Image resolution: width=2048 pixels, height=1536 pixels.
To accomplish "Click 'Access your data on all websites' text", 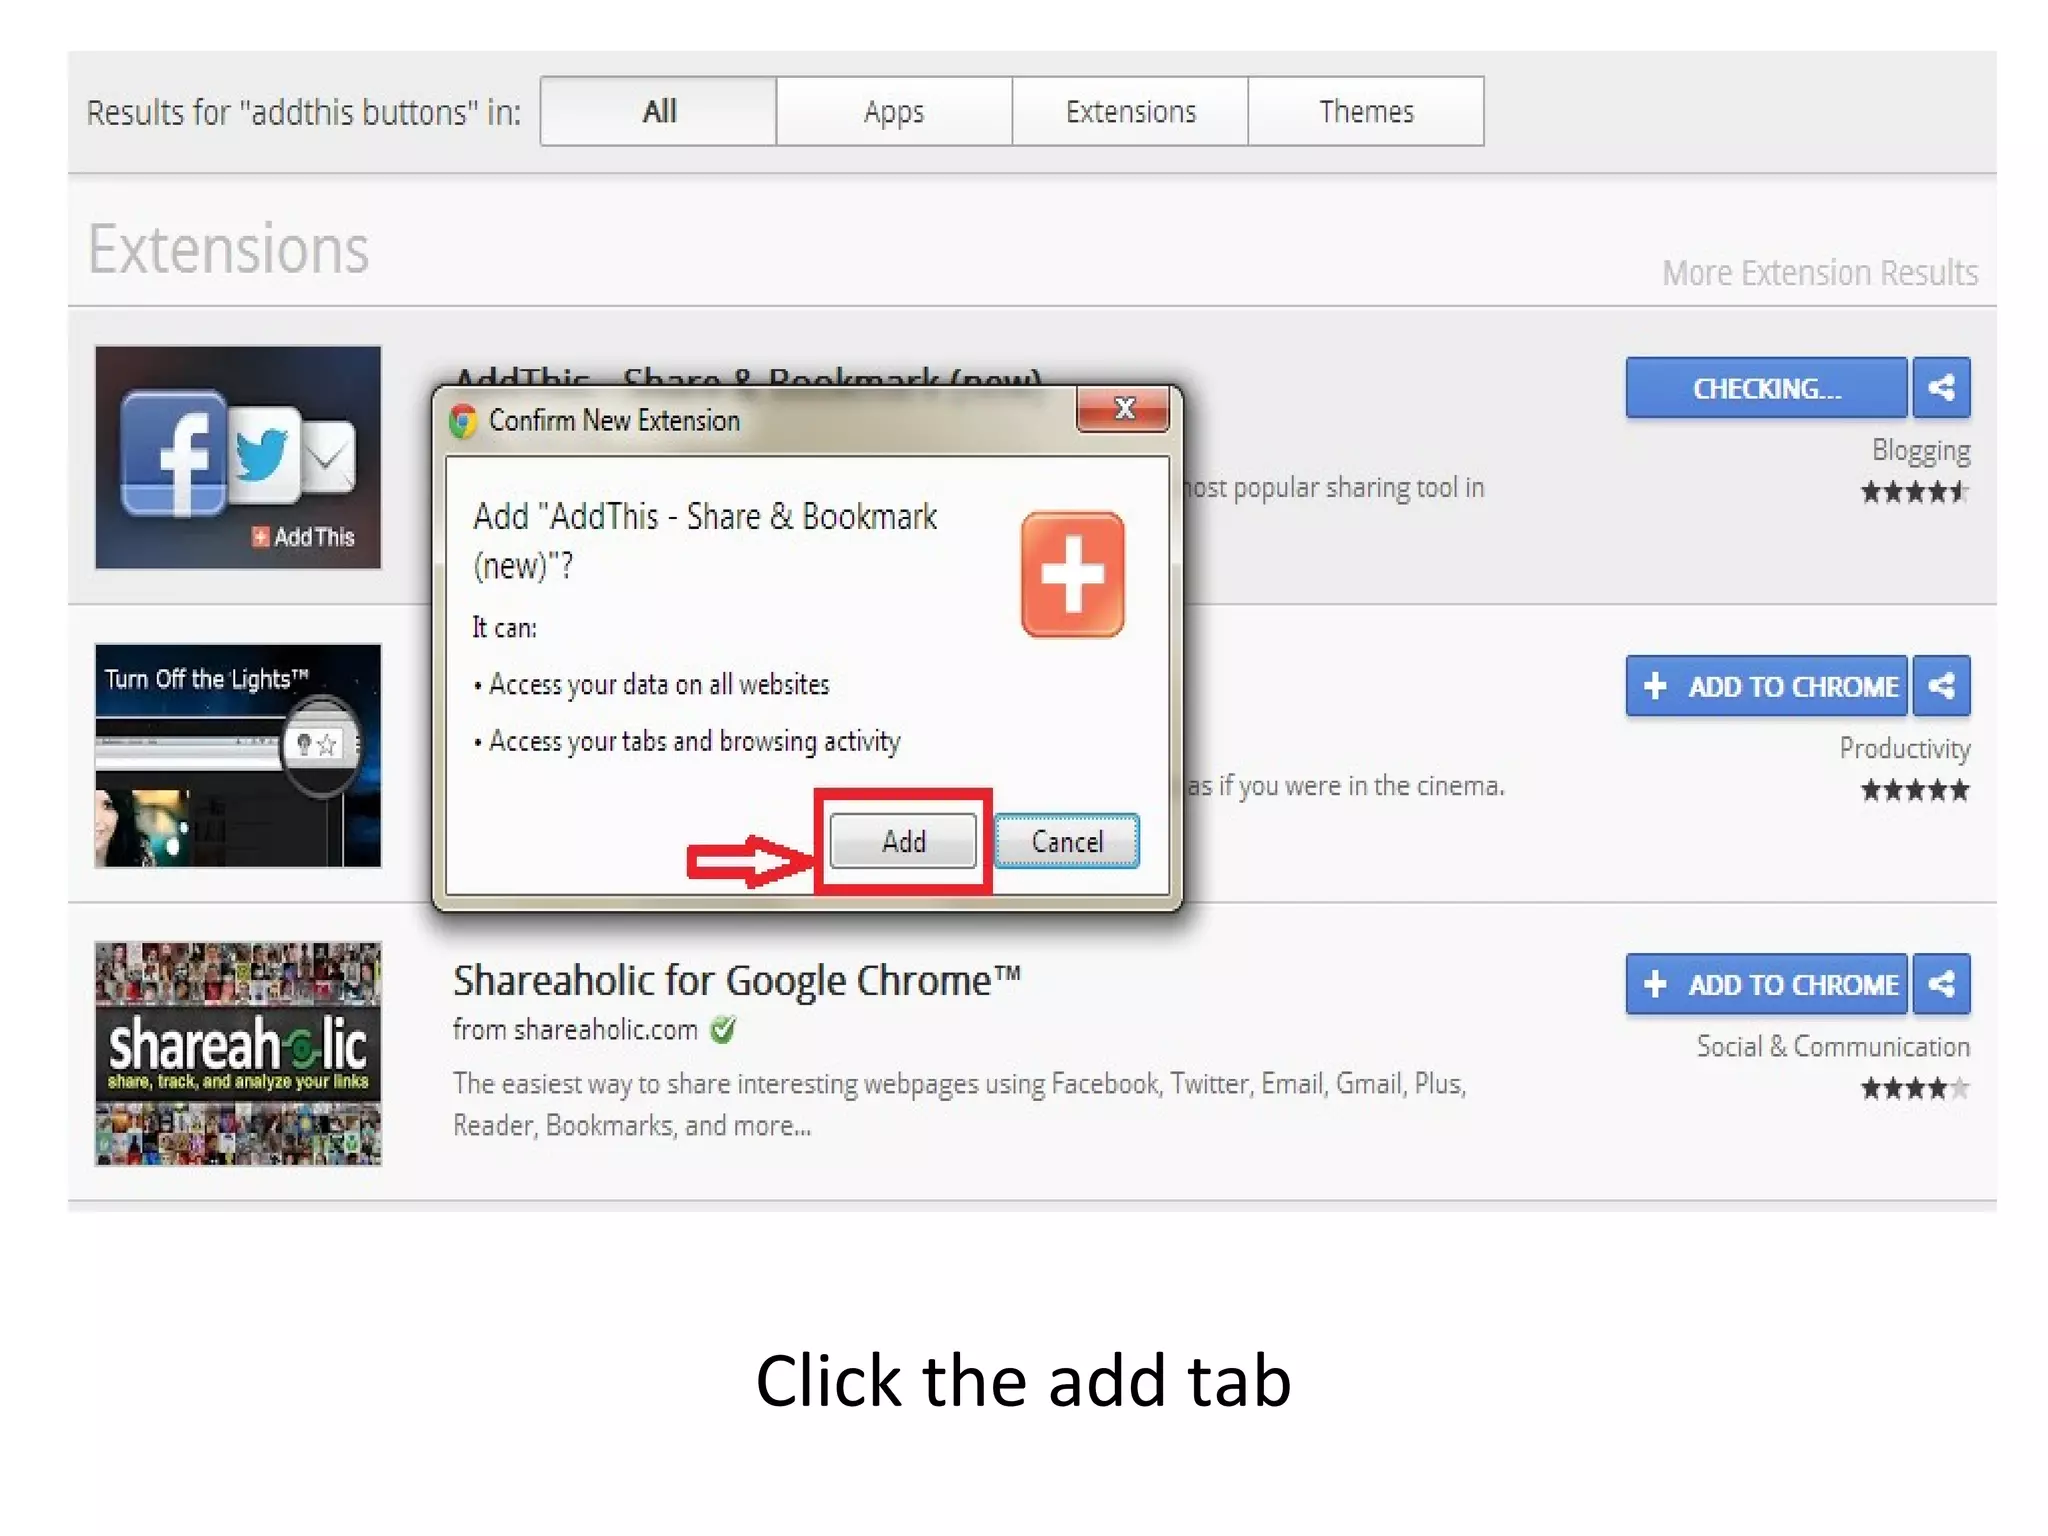I will tap(659, 685).
